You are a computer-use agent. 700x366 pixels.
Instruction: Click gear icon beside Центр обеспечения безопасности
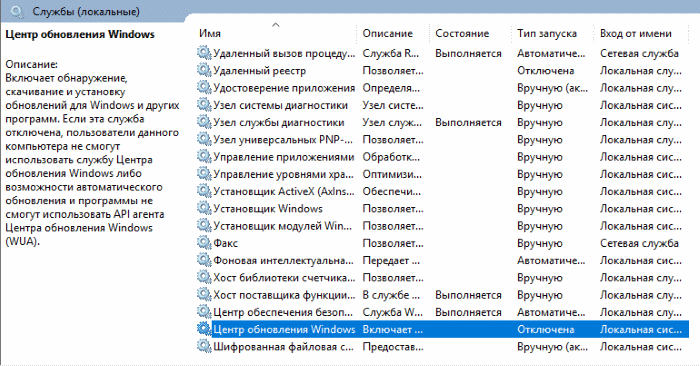click(x=204, y=312)
